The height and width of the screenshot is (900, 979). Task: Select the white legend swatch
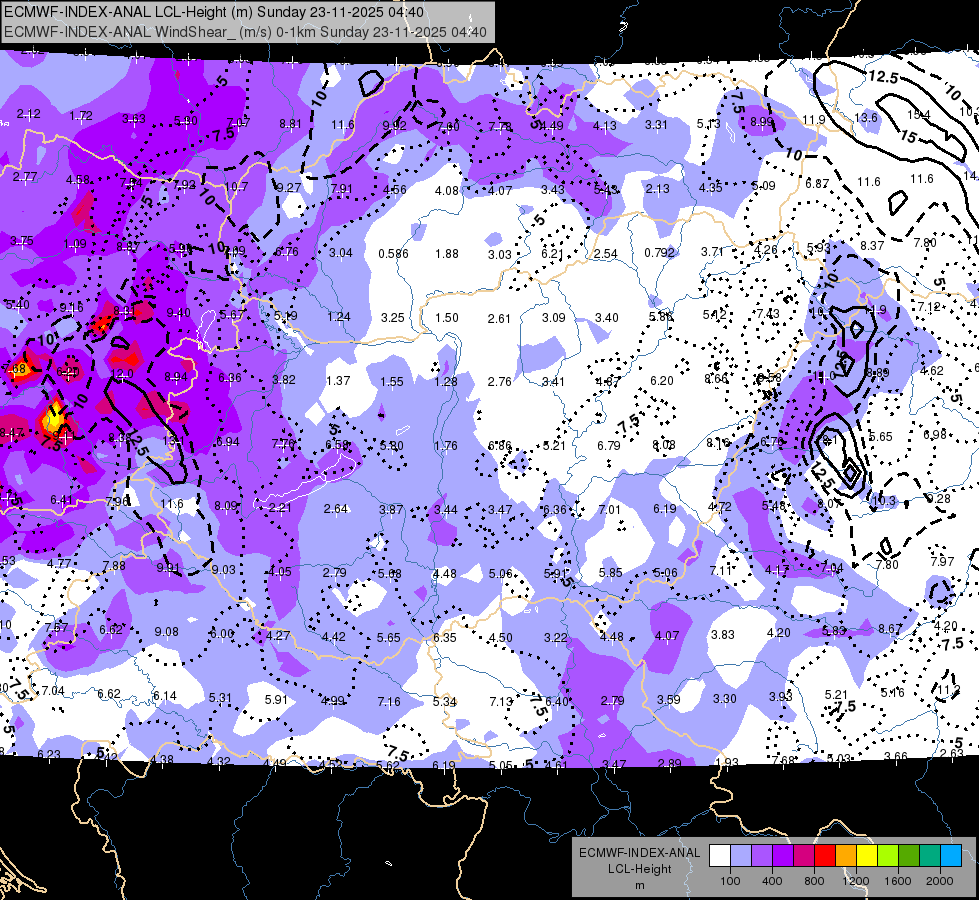pyautogui.click(x=720, y=856)
